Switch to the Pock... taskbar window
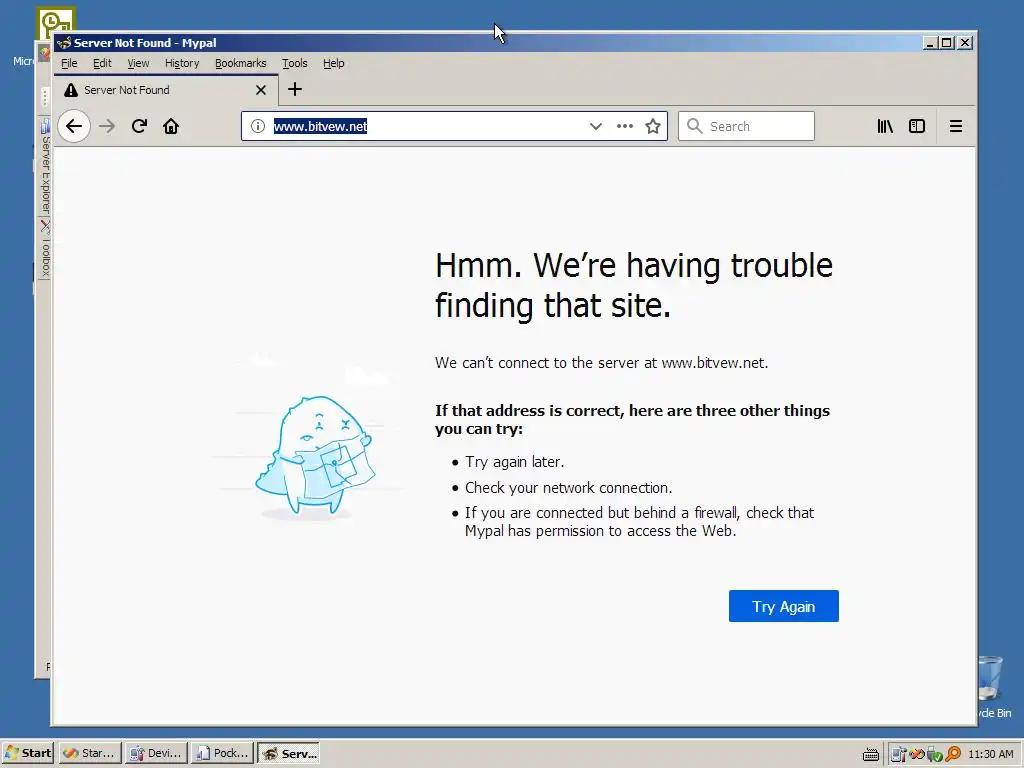Screen dimensions: 1024x768 [x=222, y=753]
